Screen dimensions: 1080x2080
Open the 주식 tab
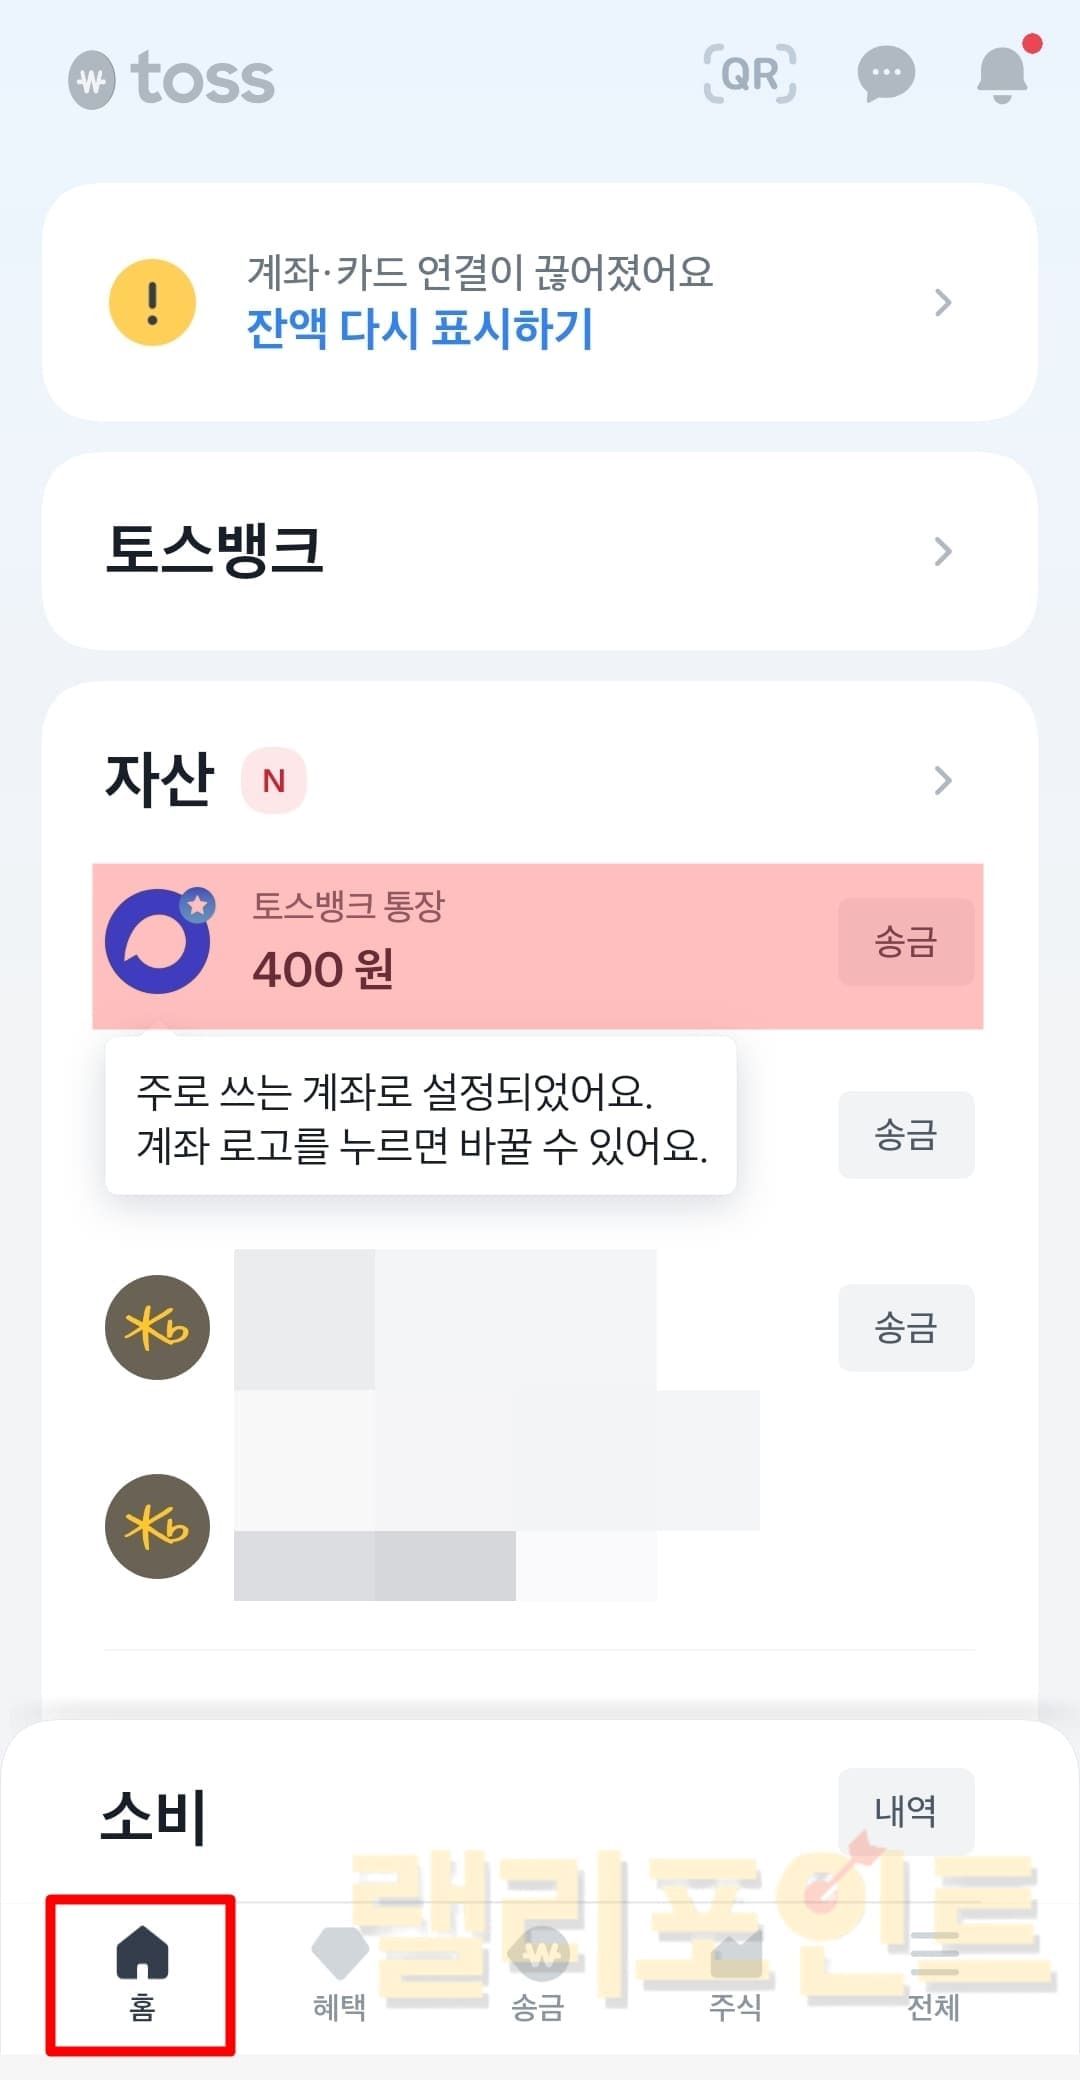[x=736, y=1973]
